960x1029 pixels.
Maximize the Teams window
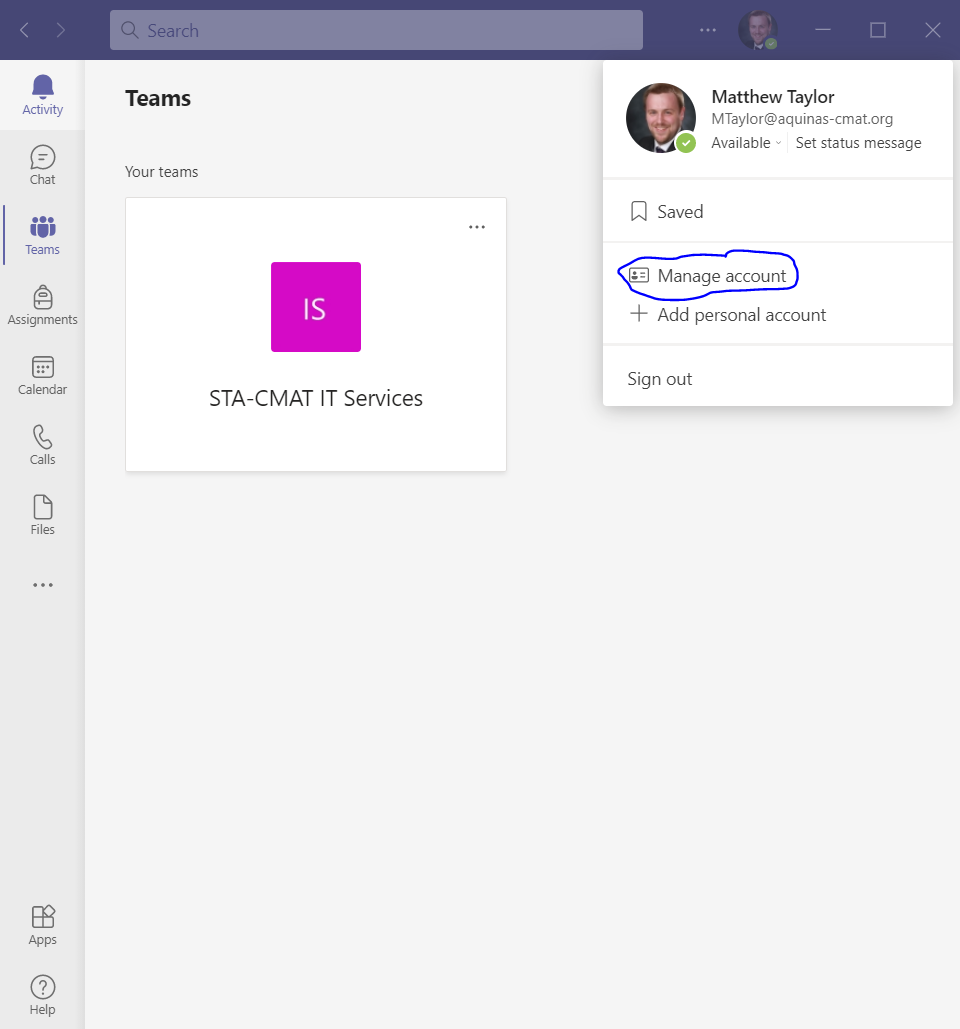(x=878, y=30)
